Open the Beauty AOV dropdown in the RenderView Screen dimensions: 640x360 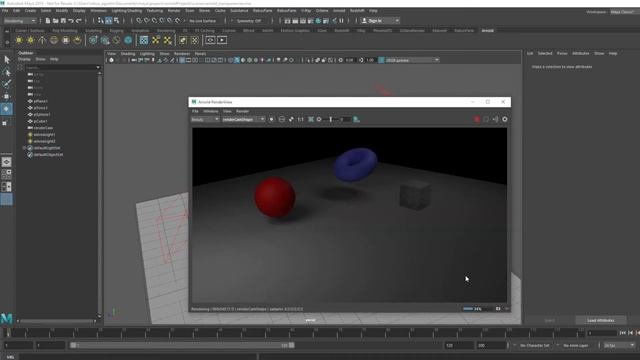205,119
